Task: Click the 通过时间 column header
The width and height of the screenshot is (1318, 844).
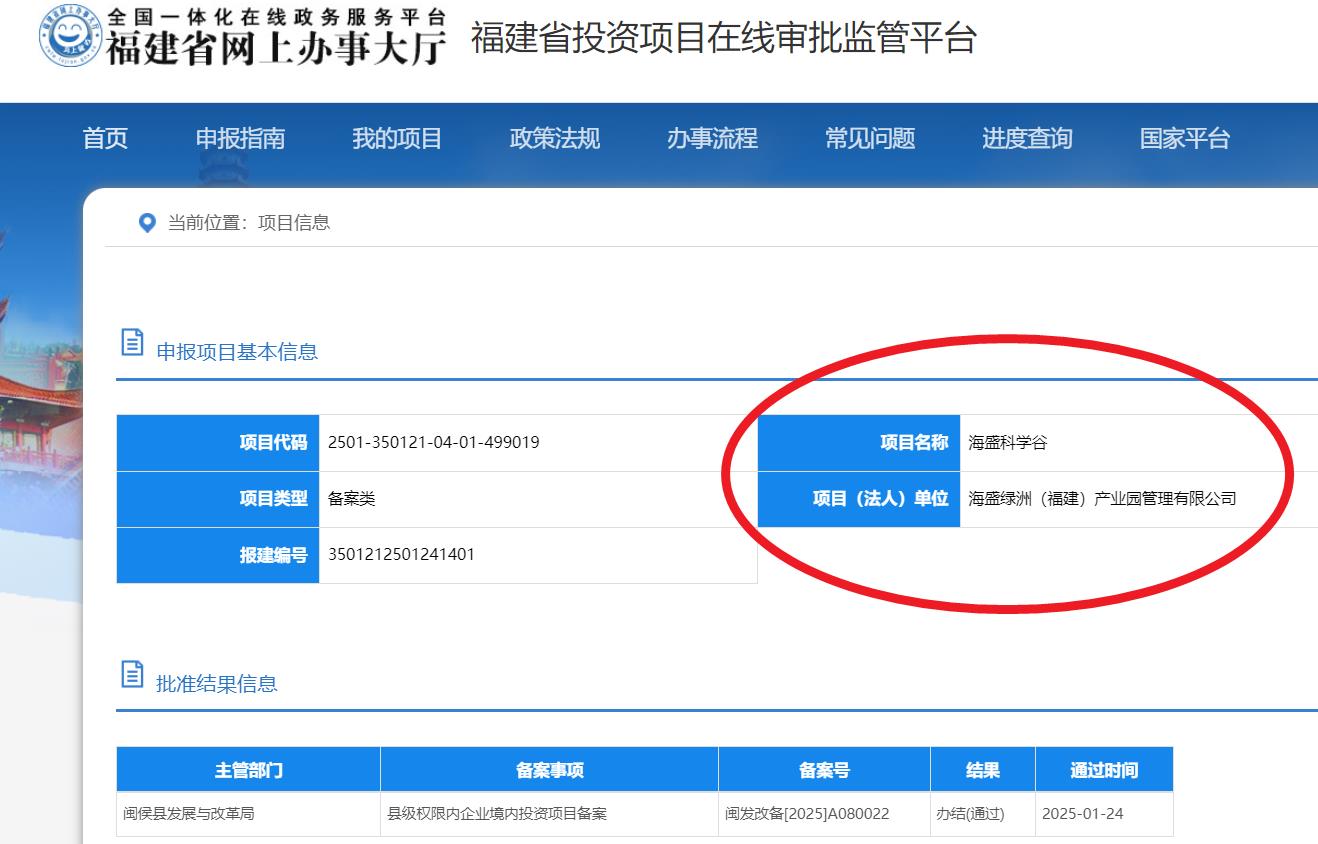Action: click(1104, 769)
